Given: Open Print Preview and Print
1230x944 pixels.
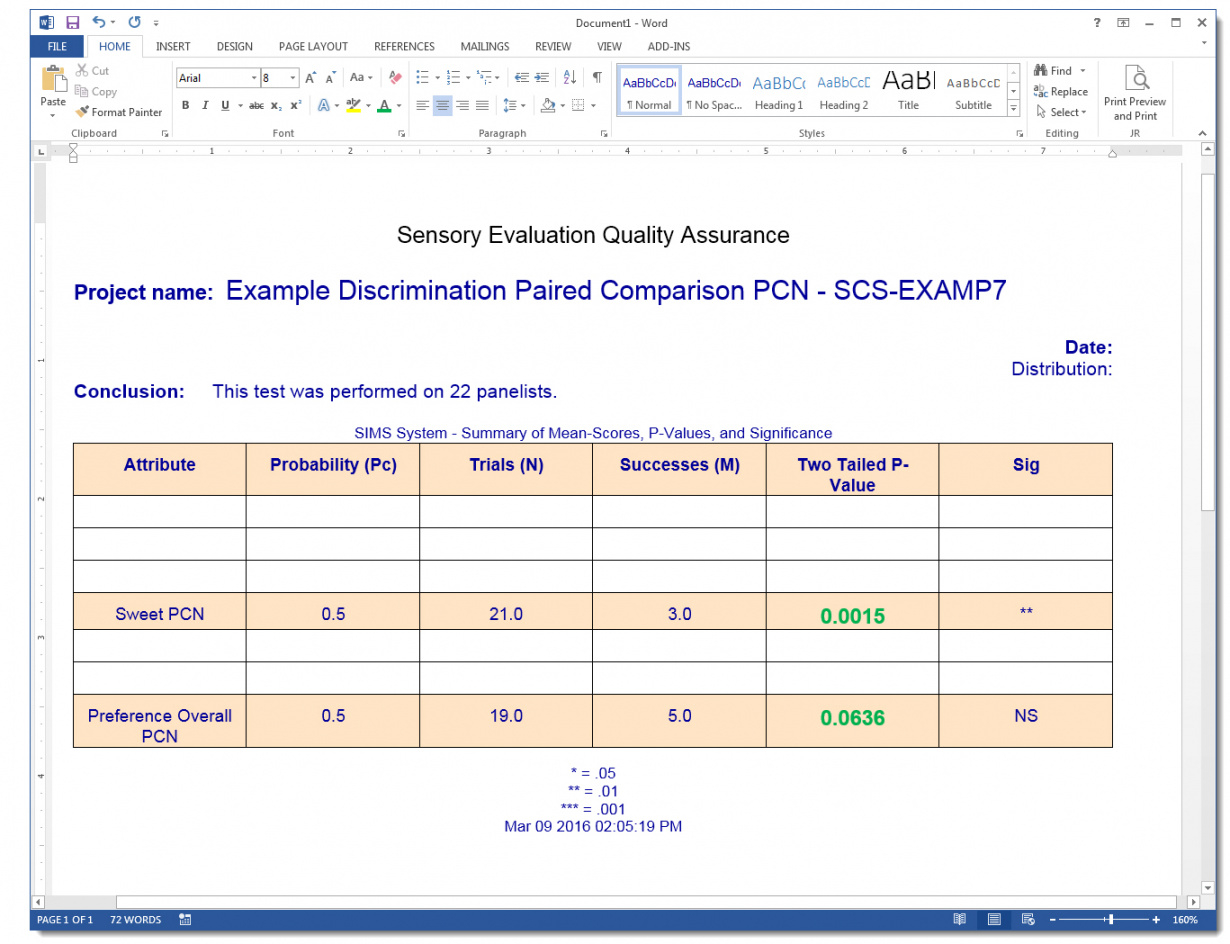Looking at the screenshot, I should [x=1135, y=92].
